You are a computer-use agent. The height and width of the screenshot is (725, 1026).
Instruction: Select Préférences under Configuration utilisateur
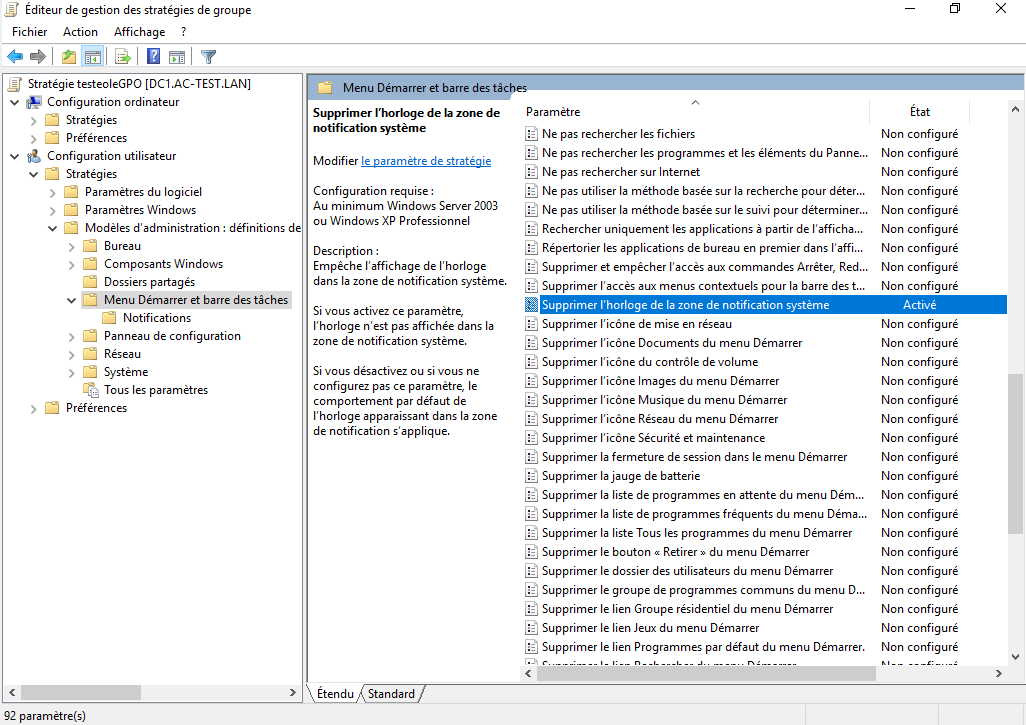point(96,408)
